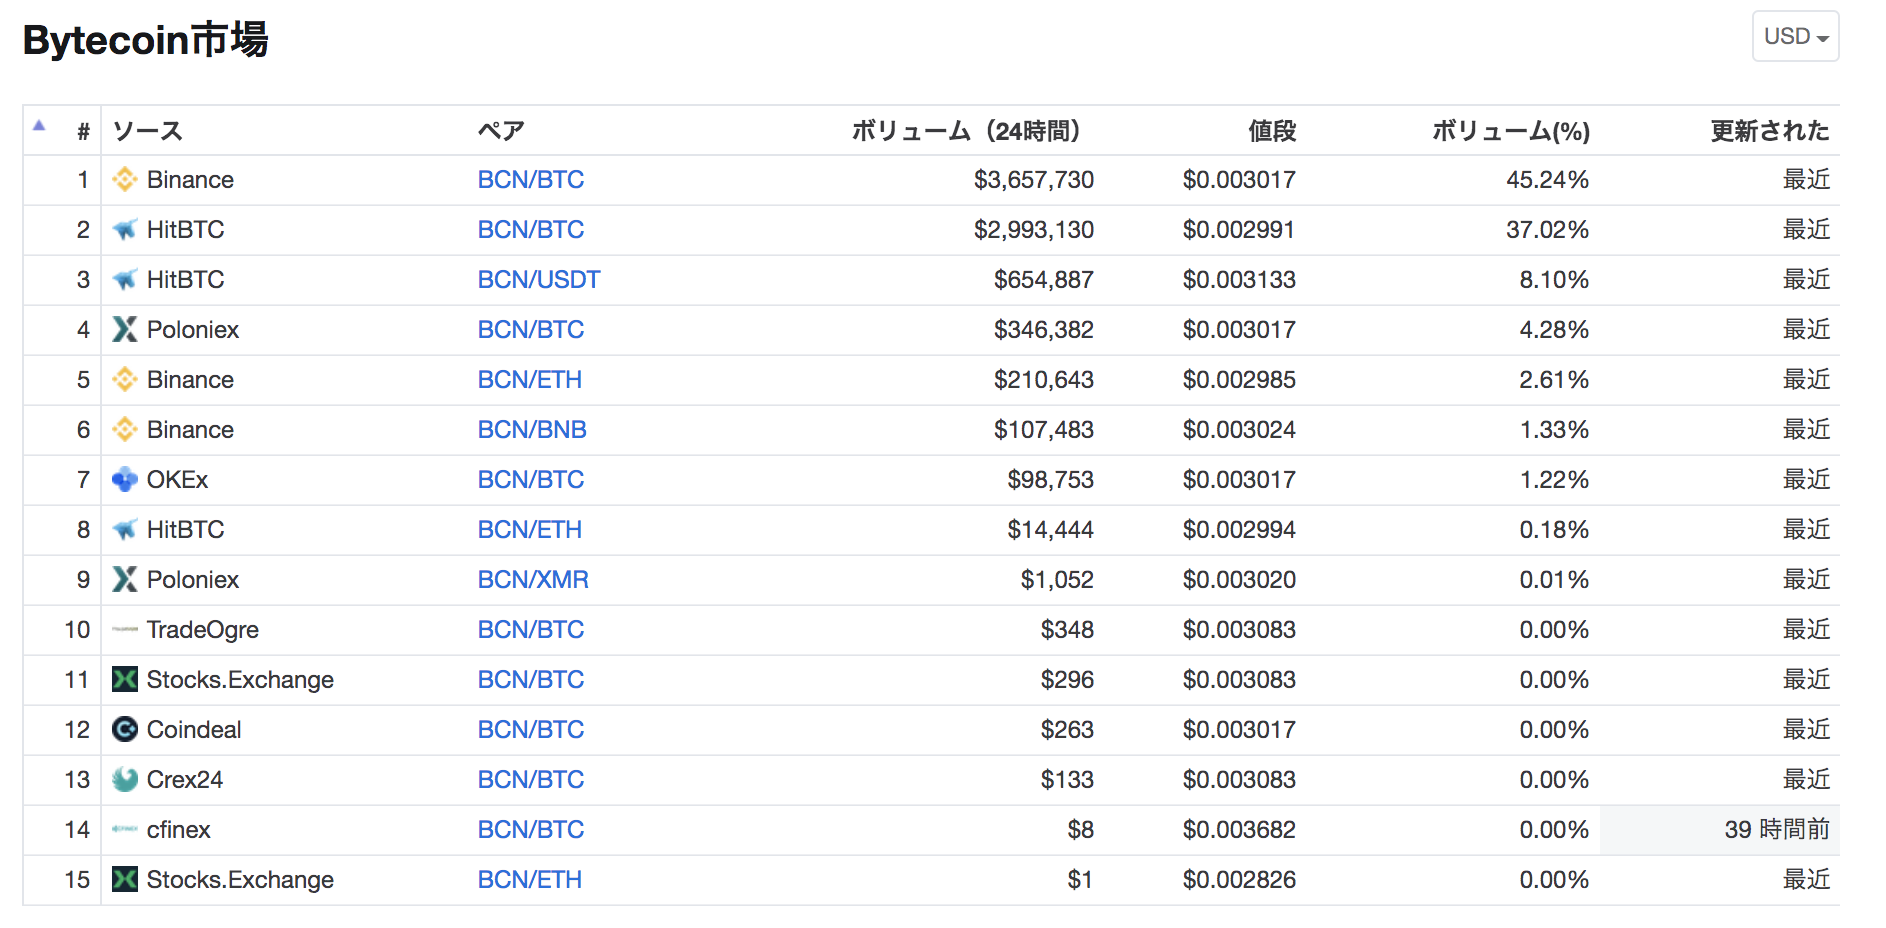Click the Crex24 logo in row 13

[124, 780]
